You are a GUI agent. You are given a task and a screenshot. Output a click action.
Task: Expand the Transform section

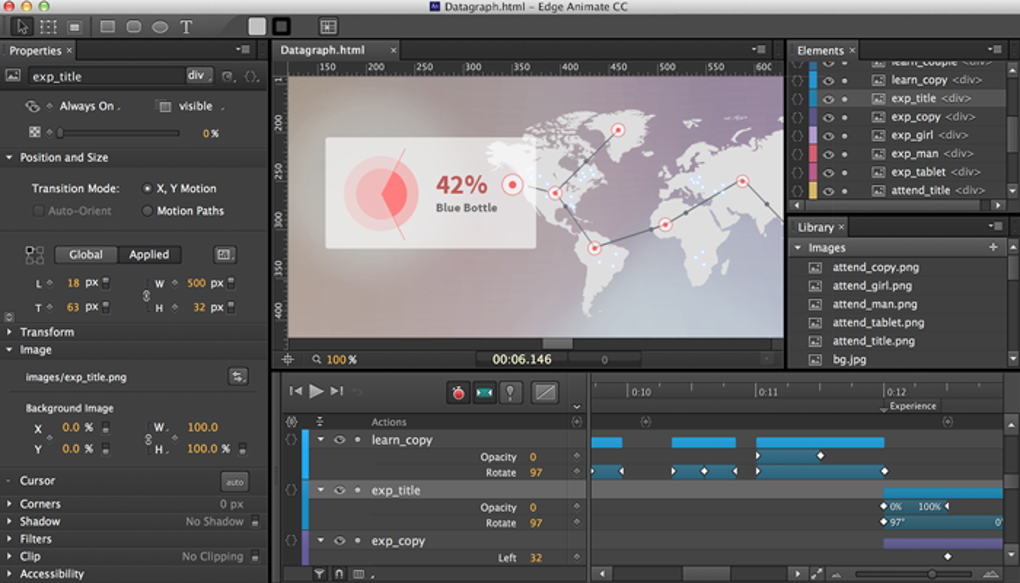(10, 332)
